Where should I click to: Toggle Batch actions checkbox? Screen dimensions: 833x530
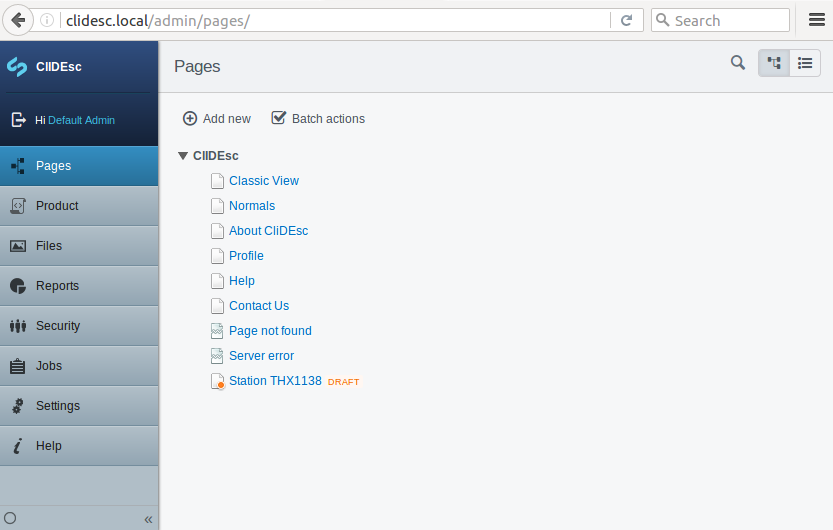[x=279, y=118]
